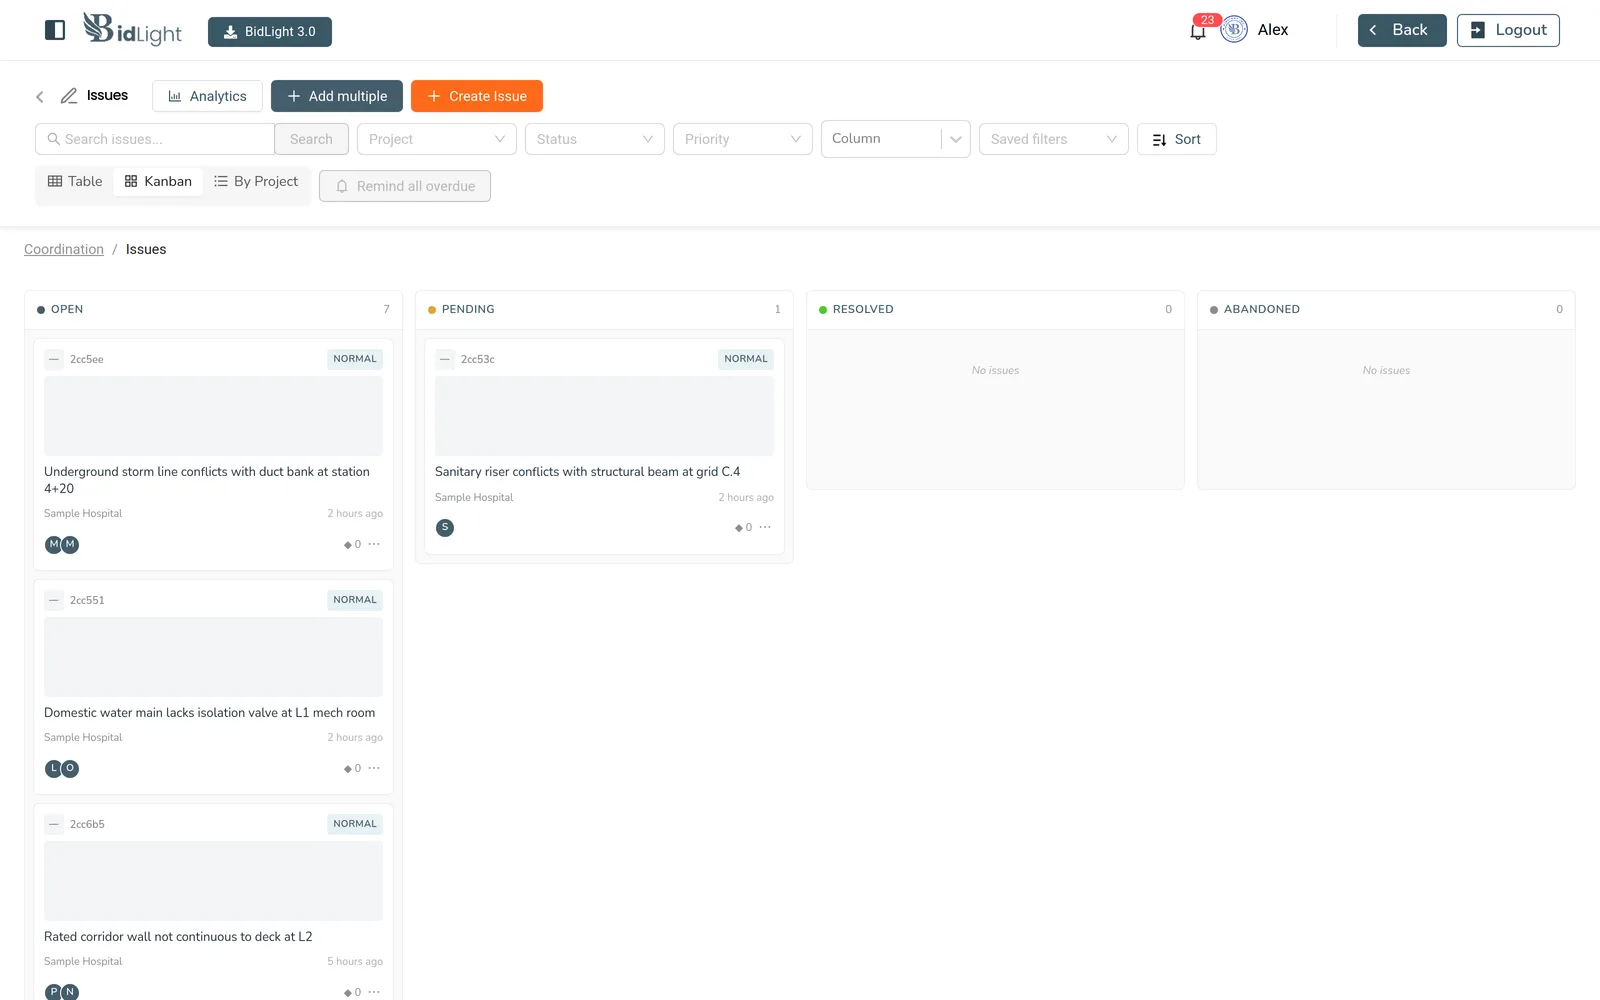
Task: Click the dash icon on card 2cc5ee
Action: (54, 359)
